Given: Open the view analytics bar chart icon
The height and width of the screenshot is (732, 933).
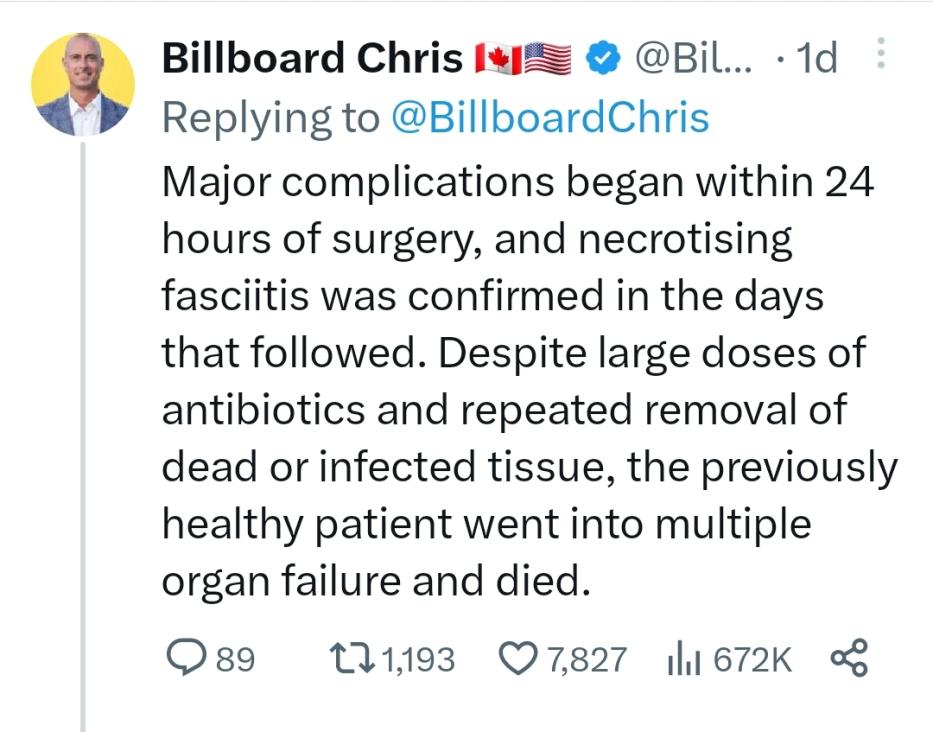Looking at the screenshot, I should (x=681, y=659).
